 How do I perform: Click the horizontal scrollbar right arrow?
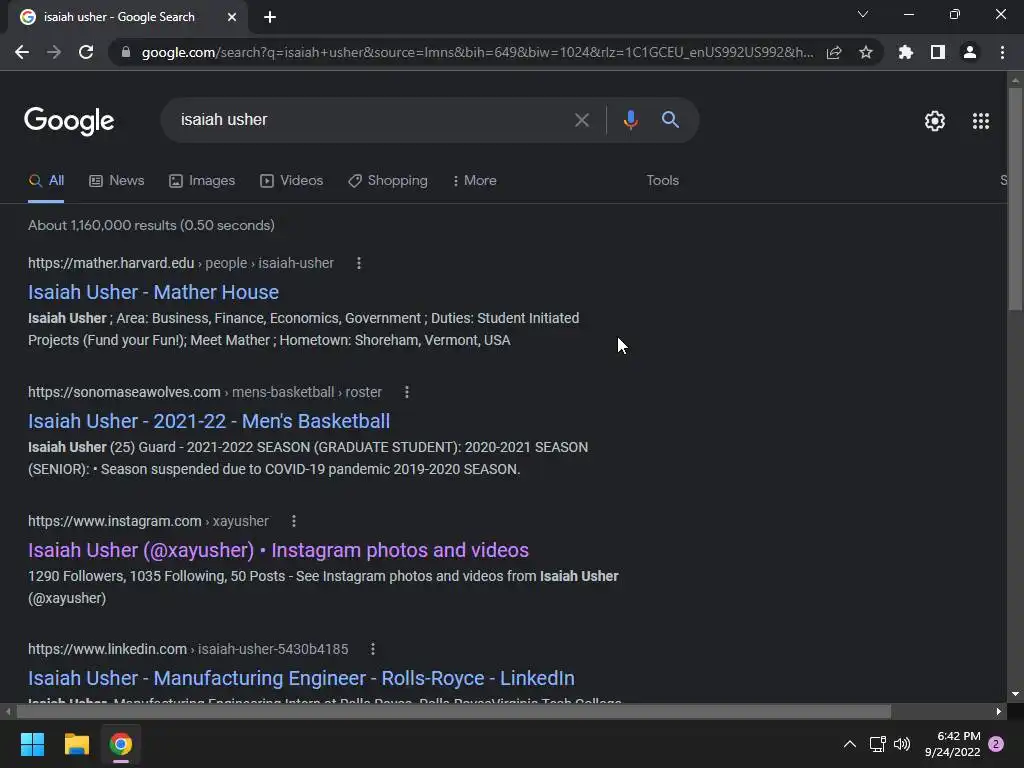tap(999, 711)
